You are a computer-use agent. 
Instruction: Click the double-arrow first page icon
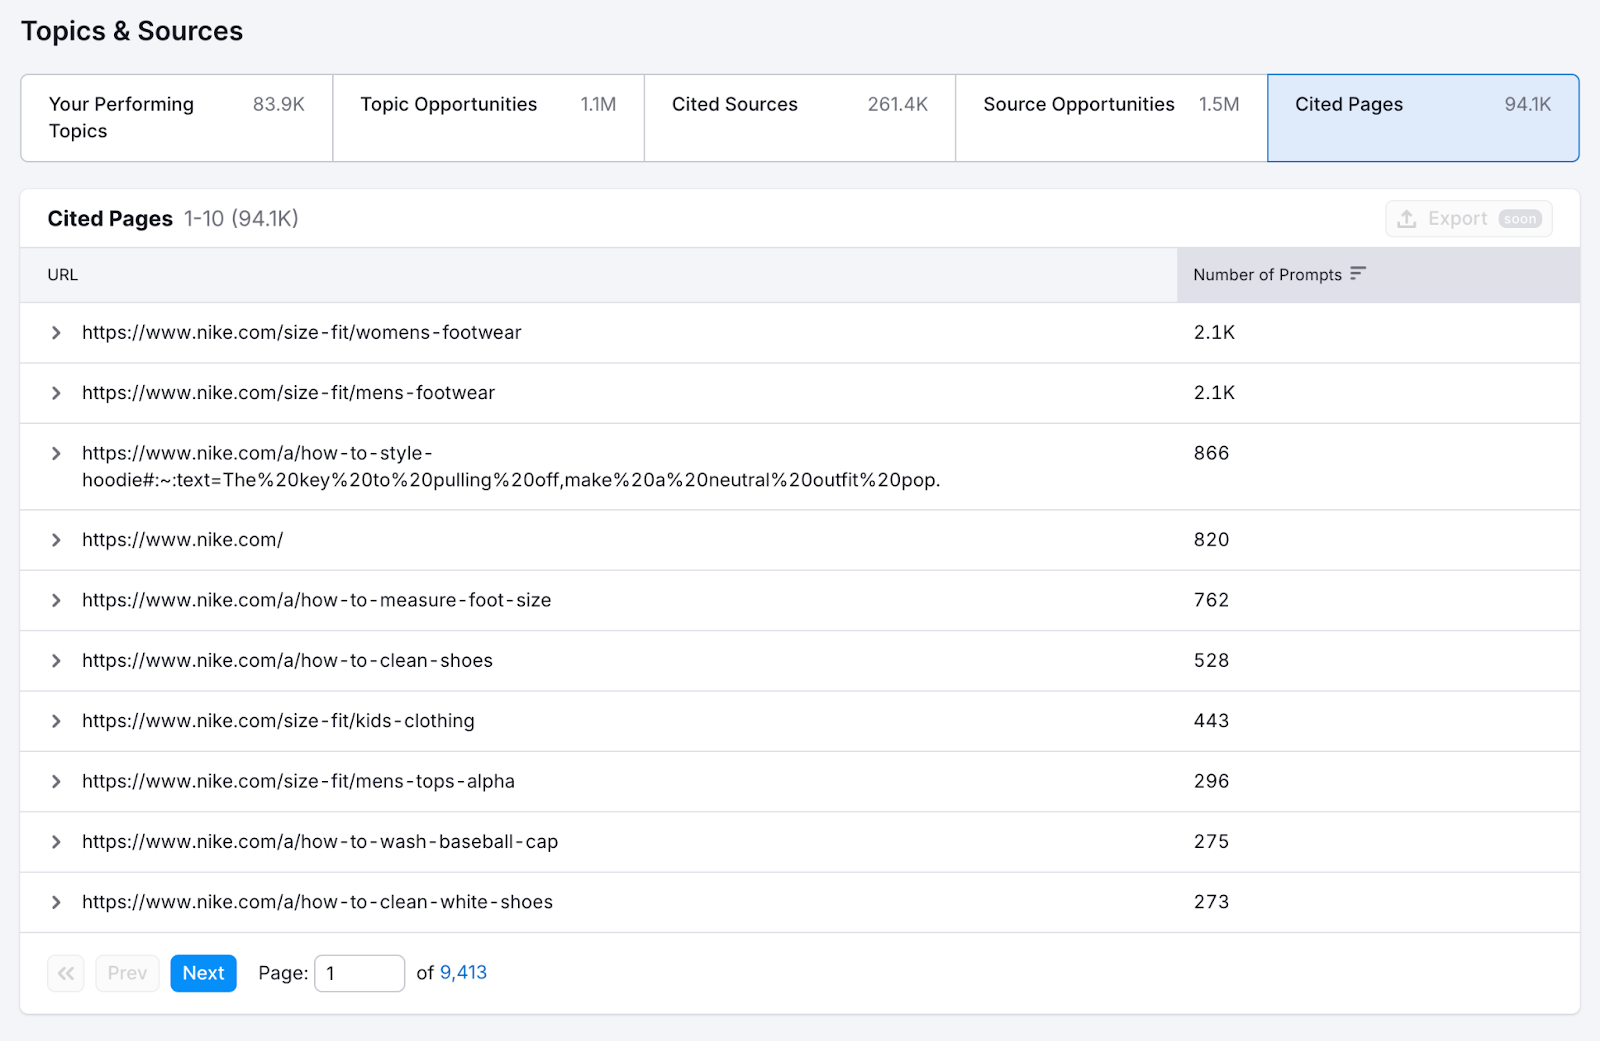(66, 973)
